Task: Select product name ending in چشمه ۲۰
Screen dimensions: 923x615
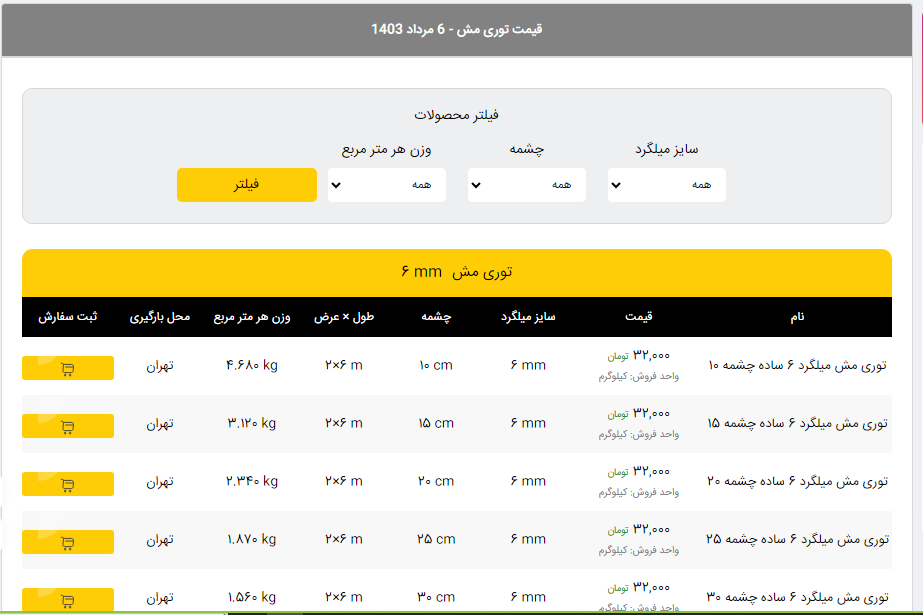Action: (x=797, y=481)
